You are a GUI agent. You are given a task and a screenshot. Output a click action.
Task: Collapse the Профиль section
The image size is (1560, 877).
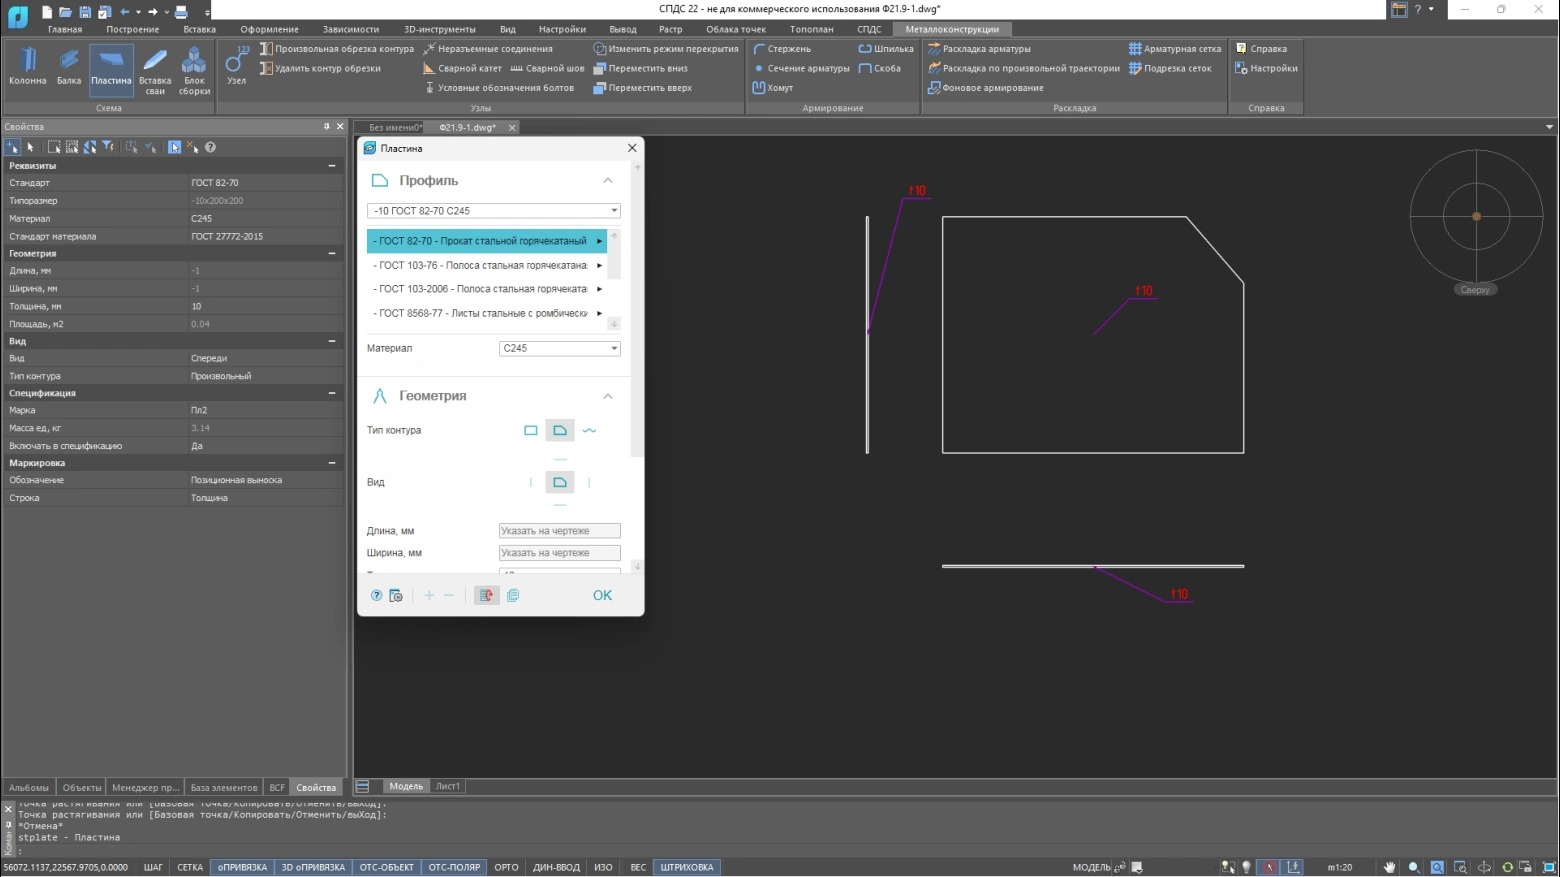click(x=607, y=181)
